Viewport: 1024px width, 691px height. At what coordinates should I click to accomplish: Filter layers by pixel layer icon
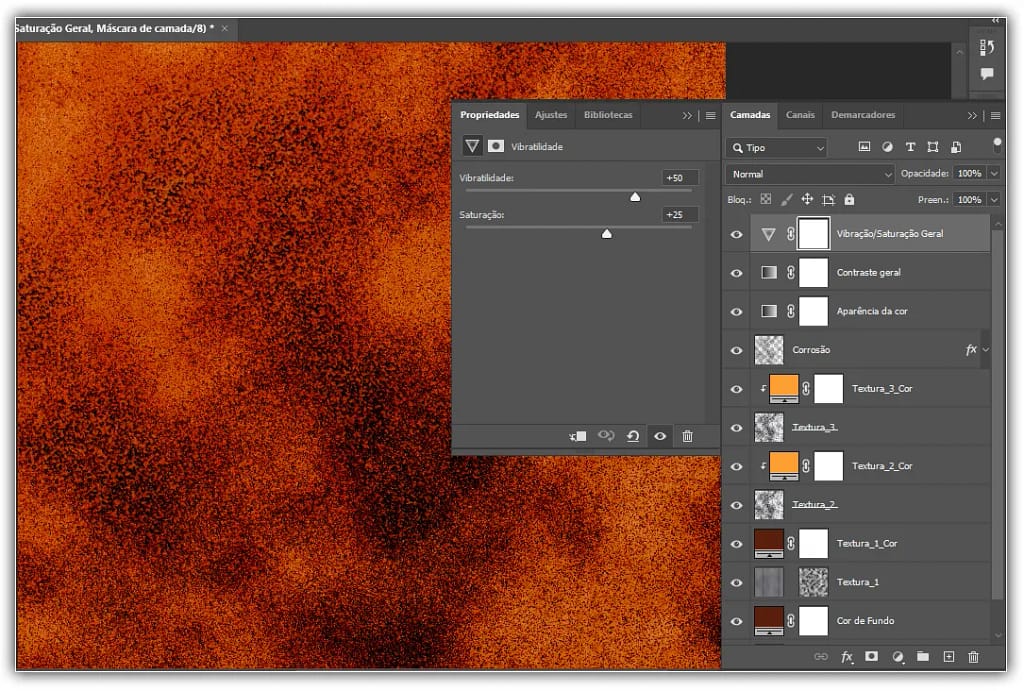pyautogui.click(x=864, y=147)
